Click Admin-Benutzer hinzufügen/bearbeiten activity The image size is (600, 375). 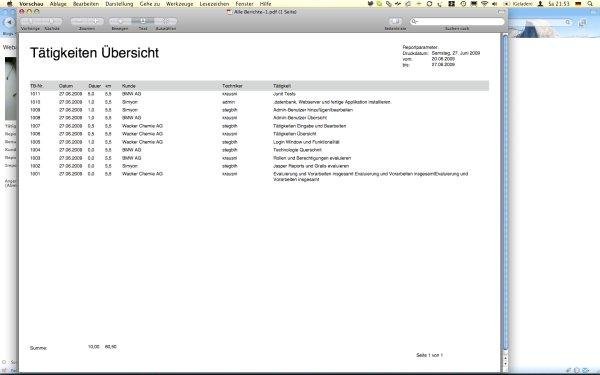click(313, 110)
